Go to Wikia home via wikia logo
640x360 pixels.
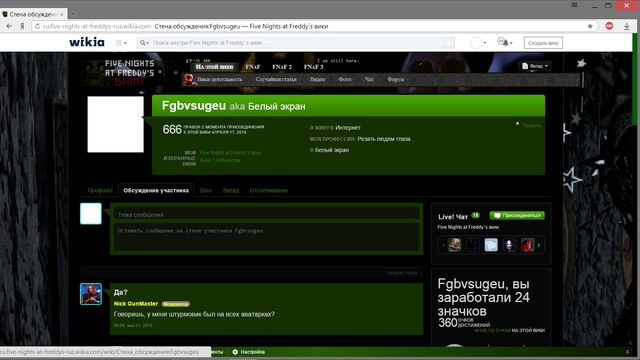coord(87,42)
